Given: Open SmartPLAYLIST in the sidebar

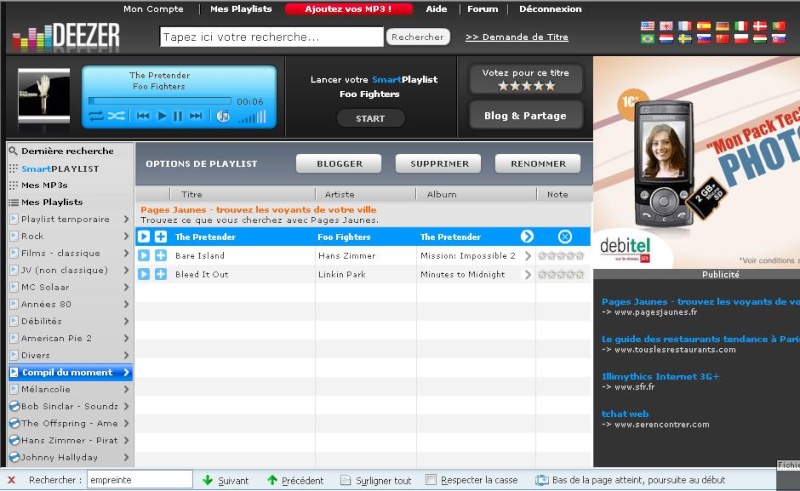Looking at the screenshot, I should [60, 168].
